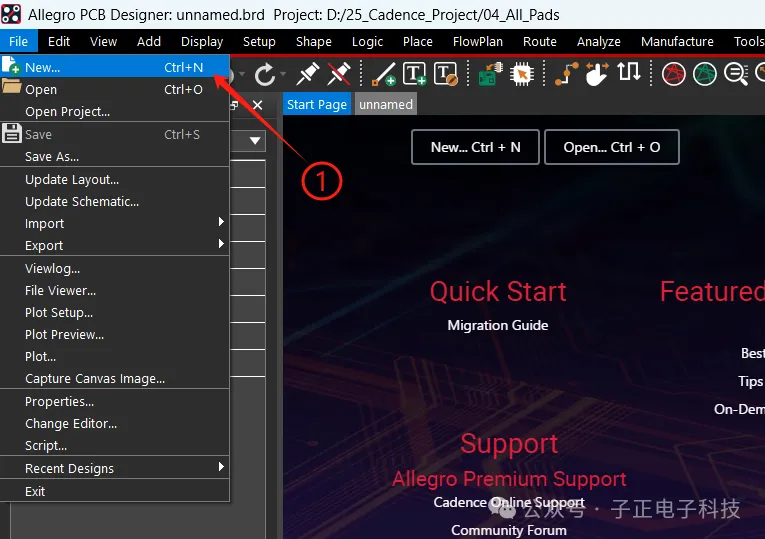765x539 pixels.
Task: Open the Route menu
Action: pyautogui.click(x=540, y=41)
